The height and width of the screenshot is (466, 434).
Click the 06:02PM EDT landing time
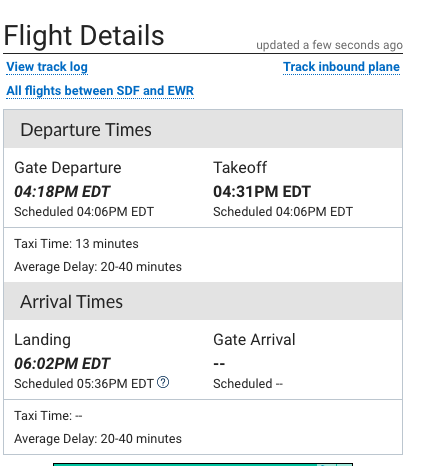[x=62, y=364]
